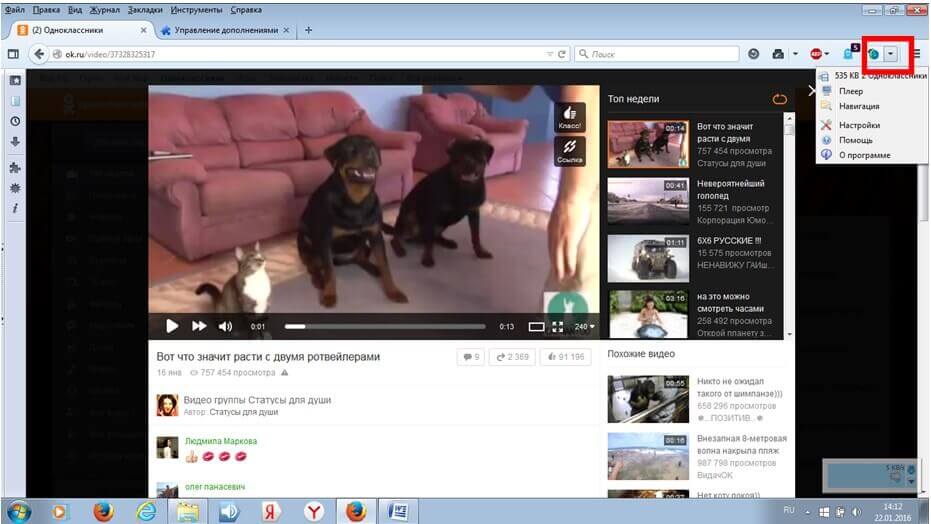The image size is (931, 524).
Task: Click the Adblock Plus toolbar icon
Action: tap(816, 53)
